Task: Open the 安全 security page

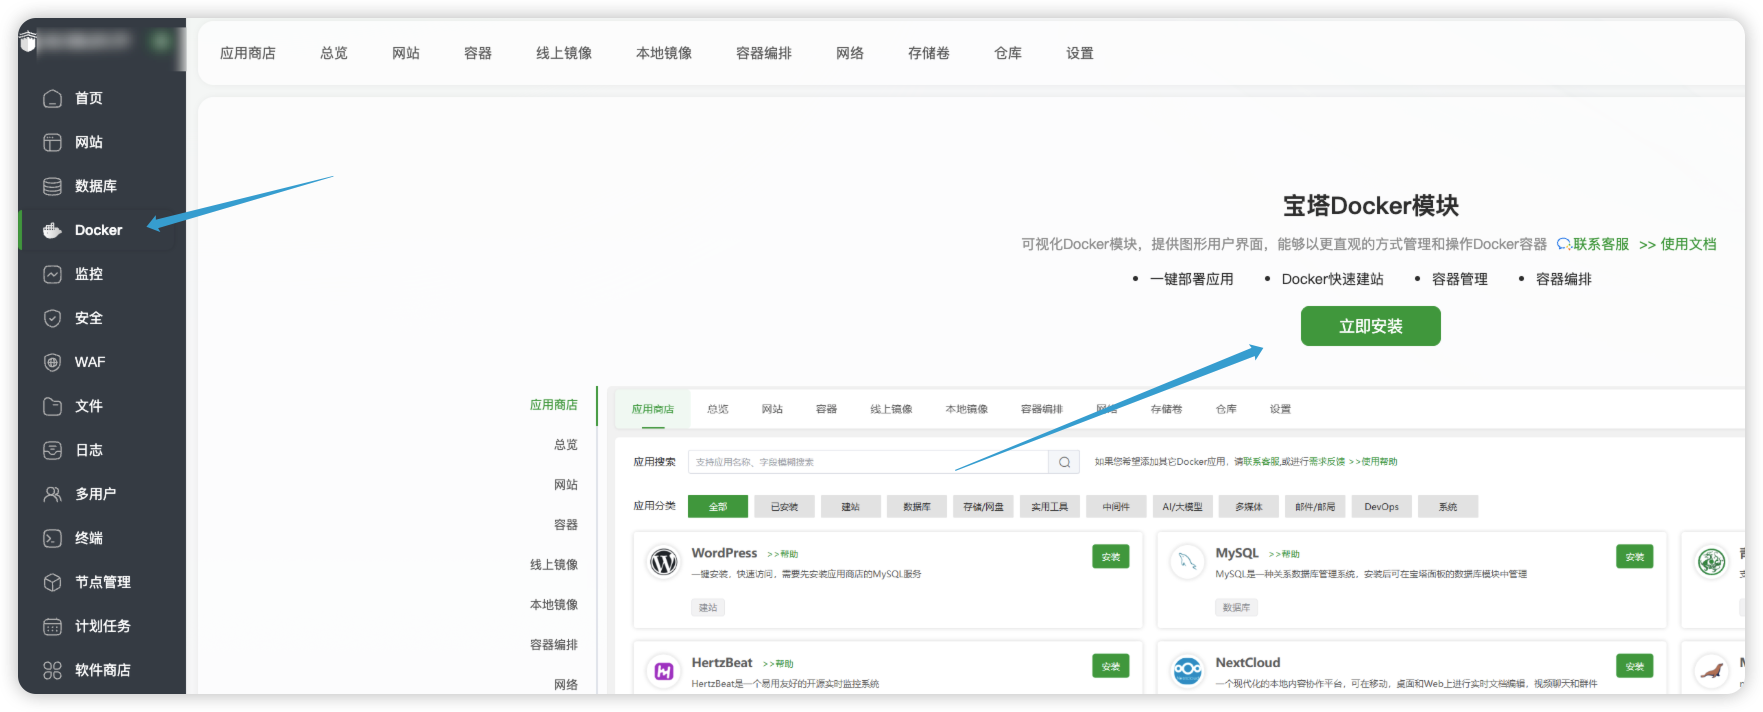Action: point(88,318)
